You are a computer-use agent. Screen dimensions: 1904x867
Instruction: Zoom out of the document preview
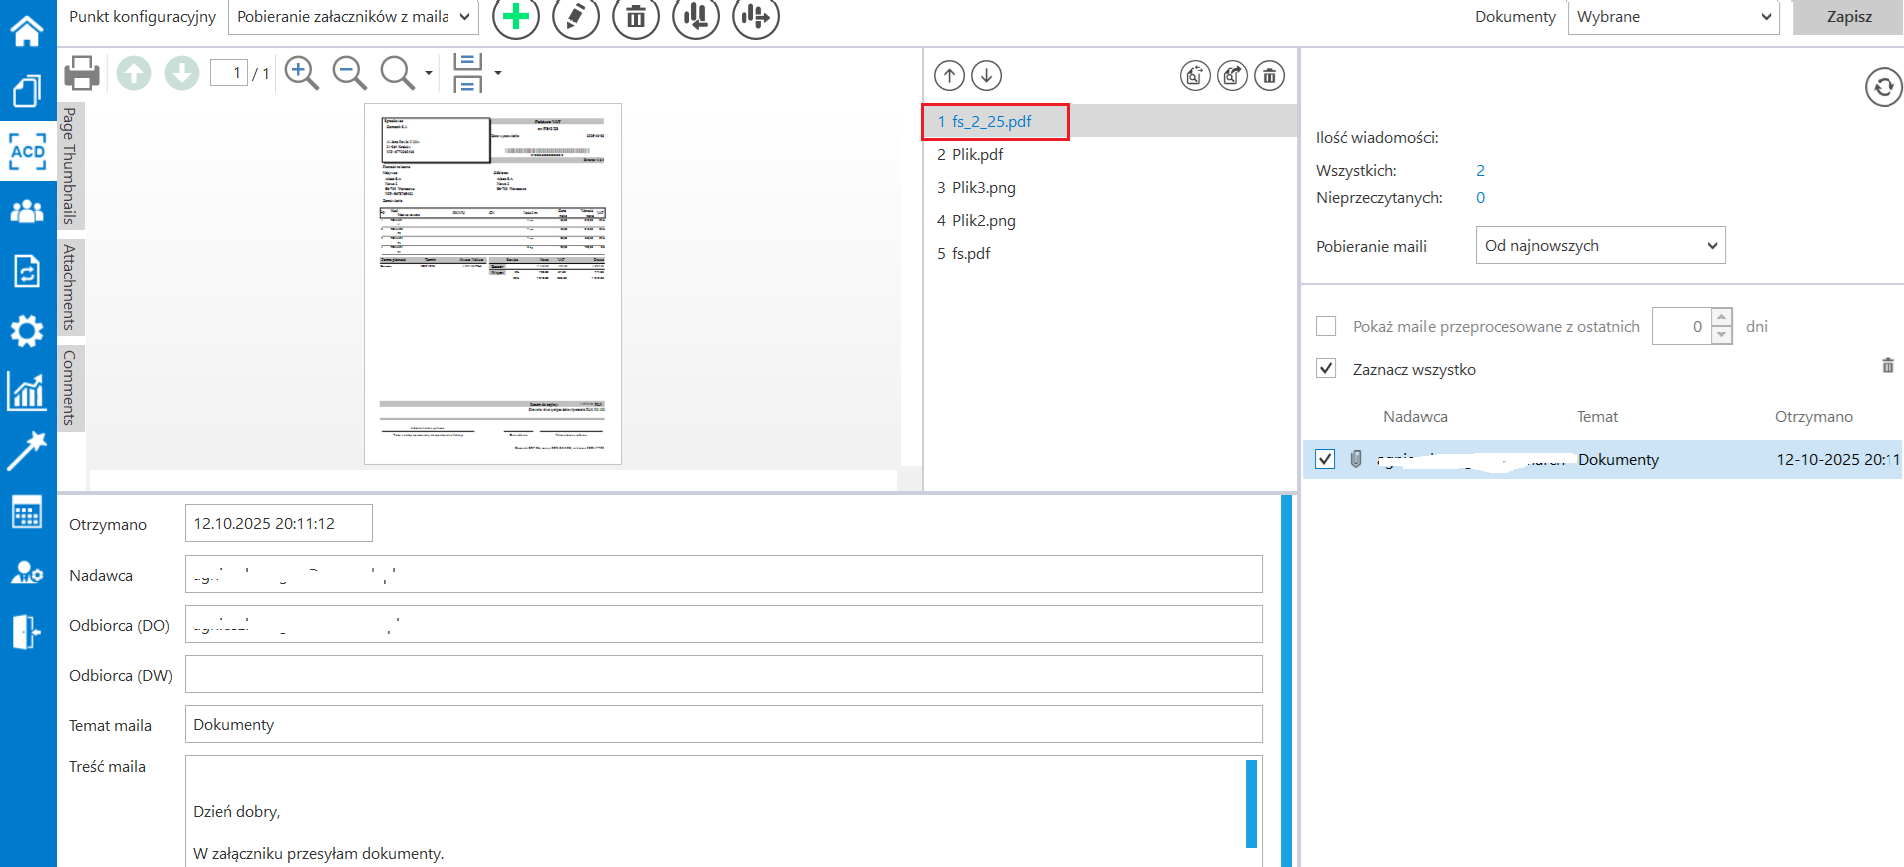coord(350,73)
